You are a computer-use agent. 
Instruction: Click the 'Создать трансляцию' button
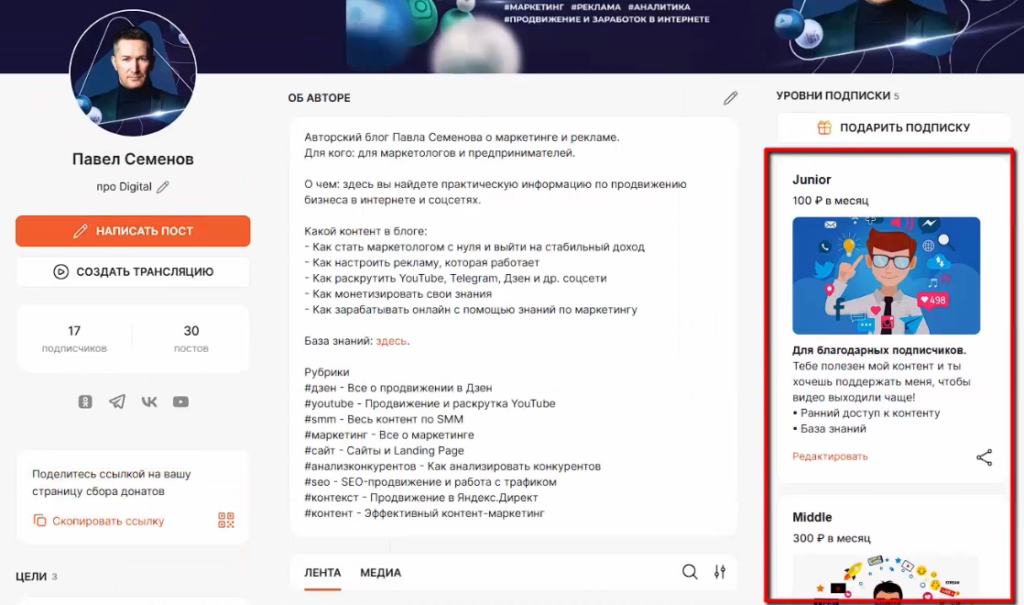pos(133,272)
